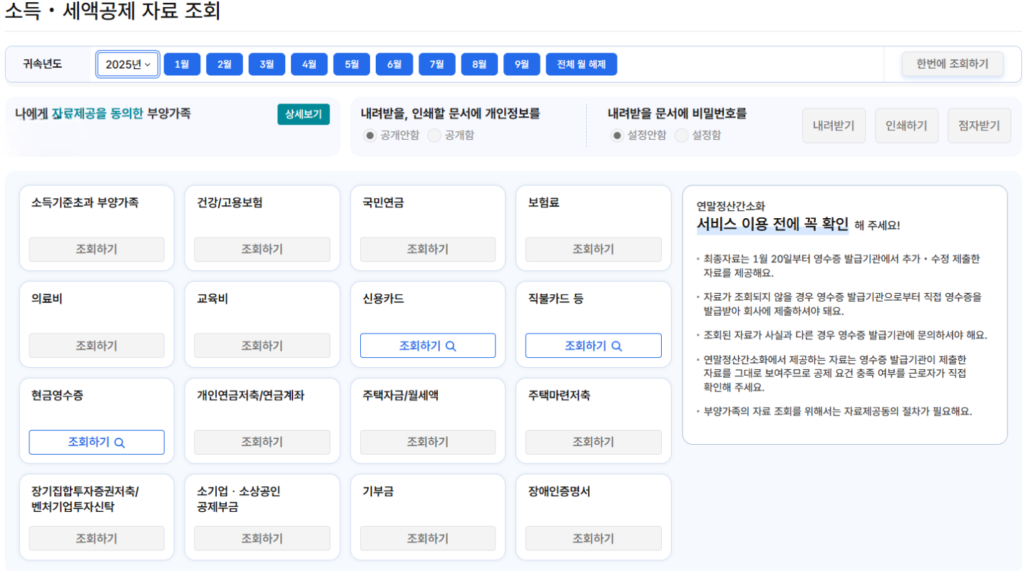Viewport: 1024px width, 571px height.
Task: Open the 귀속년도 2025년 dropdown
Action: pyautogui.click(x=127, y=64)
